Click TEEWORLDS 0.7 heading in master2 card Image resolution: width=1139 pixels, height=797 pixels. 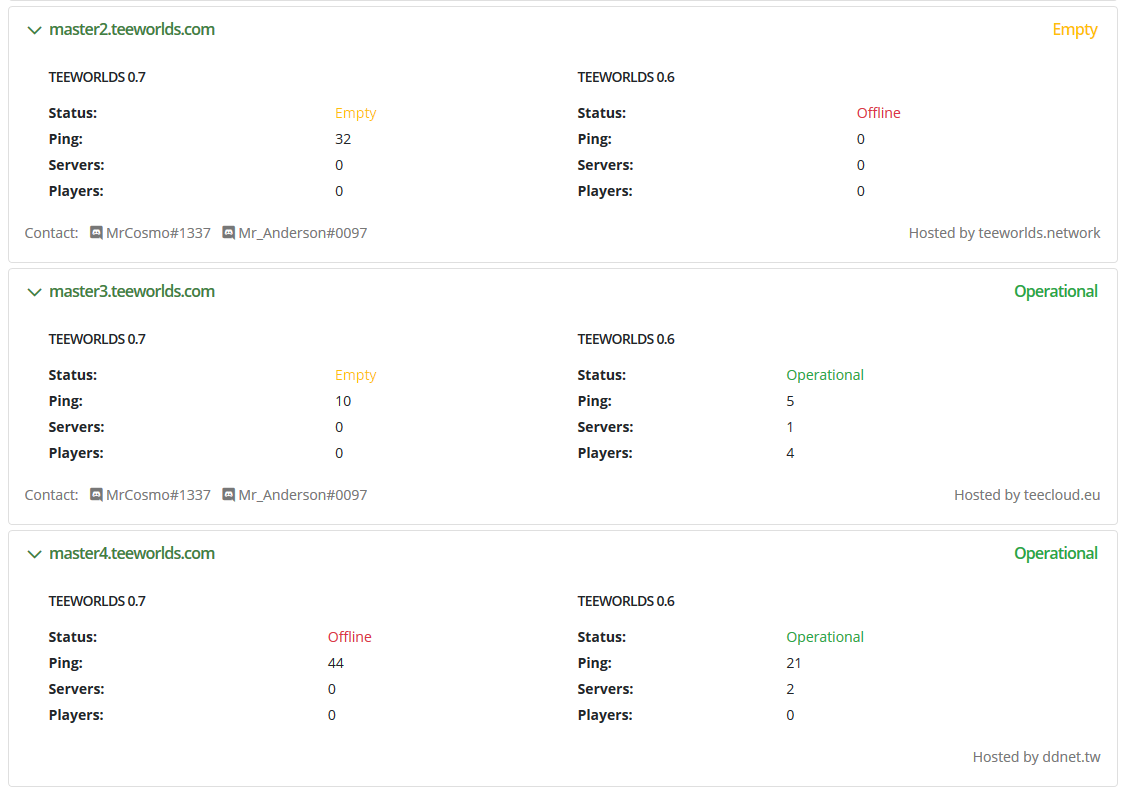[x=97, y=77]
